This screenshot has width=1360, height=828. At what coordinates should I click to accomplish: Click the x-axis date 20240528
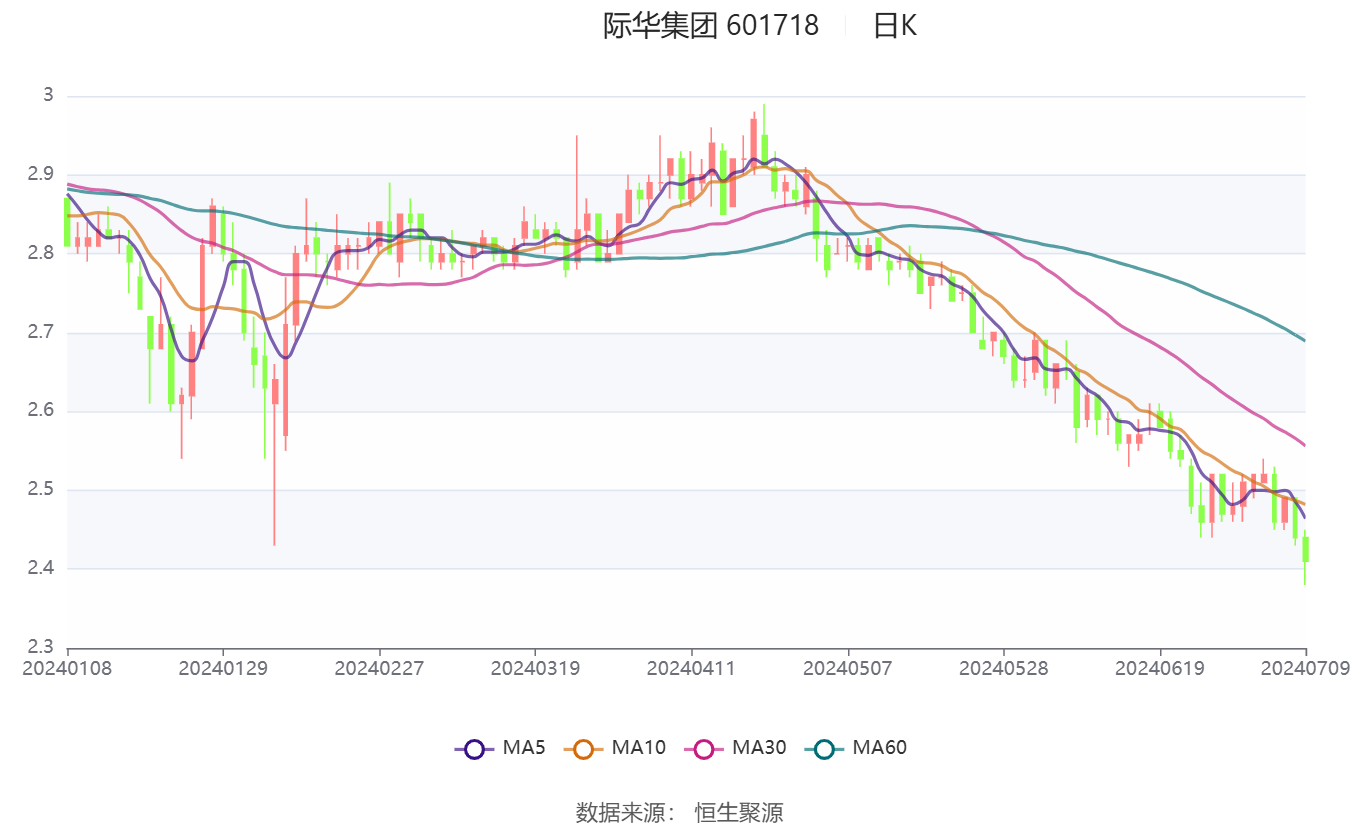(x=1004, y=668)
